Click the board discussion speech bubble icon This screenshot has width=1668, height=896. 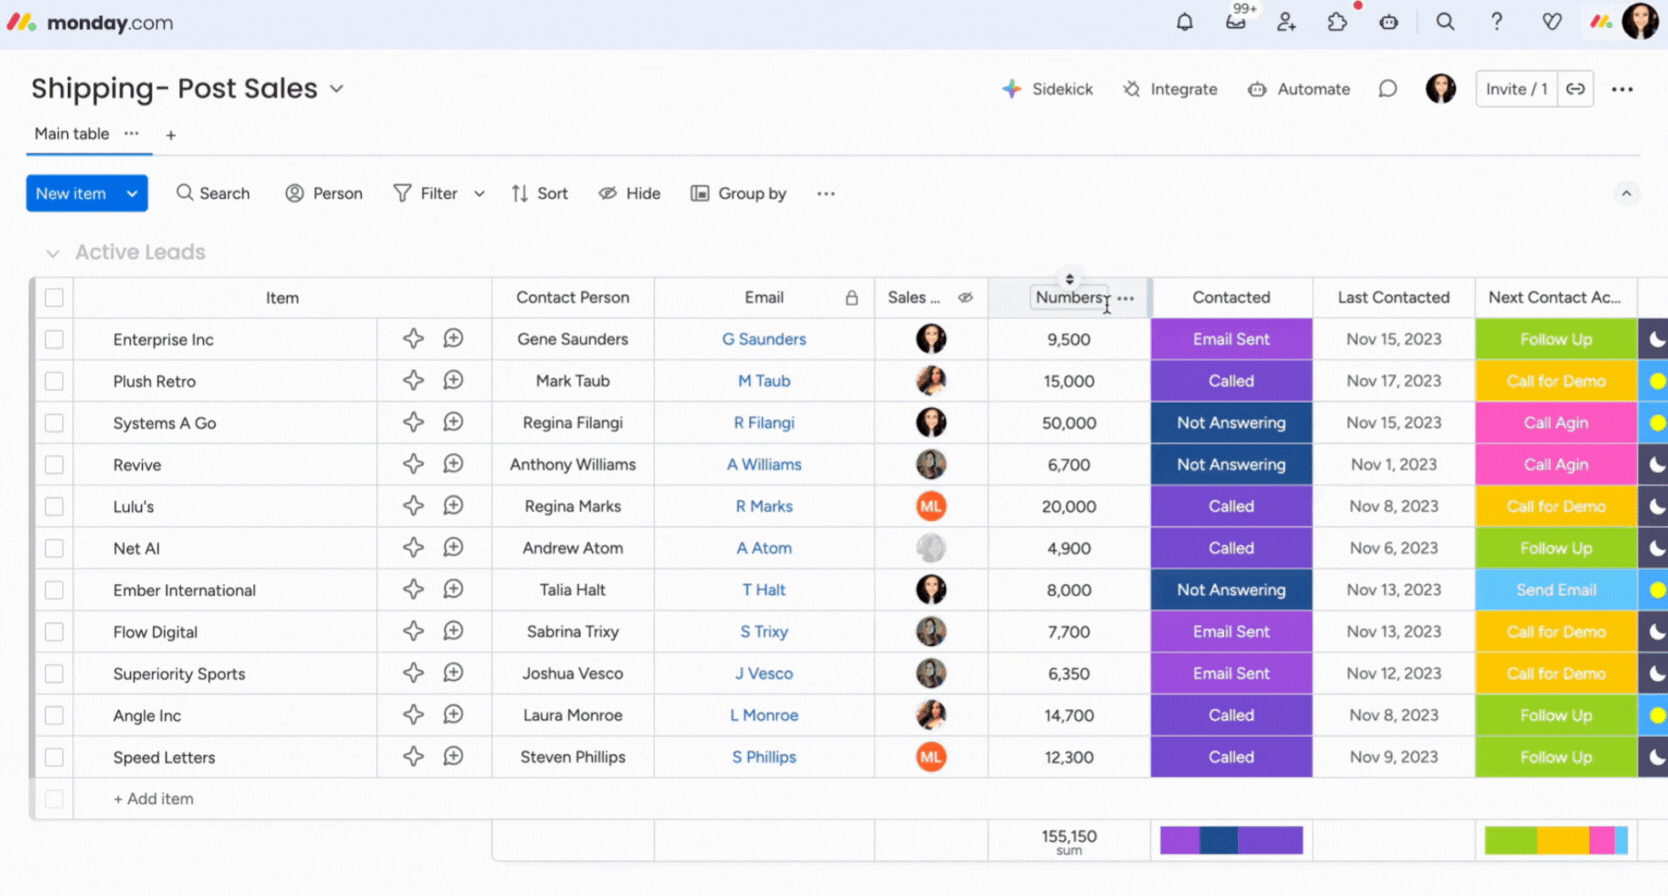point(1387,89)
